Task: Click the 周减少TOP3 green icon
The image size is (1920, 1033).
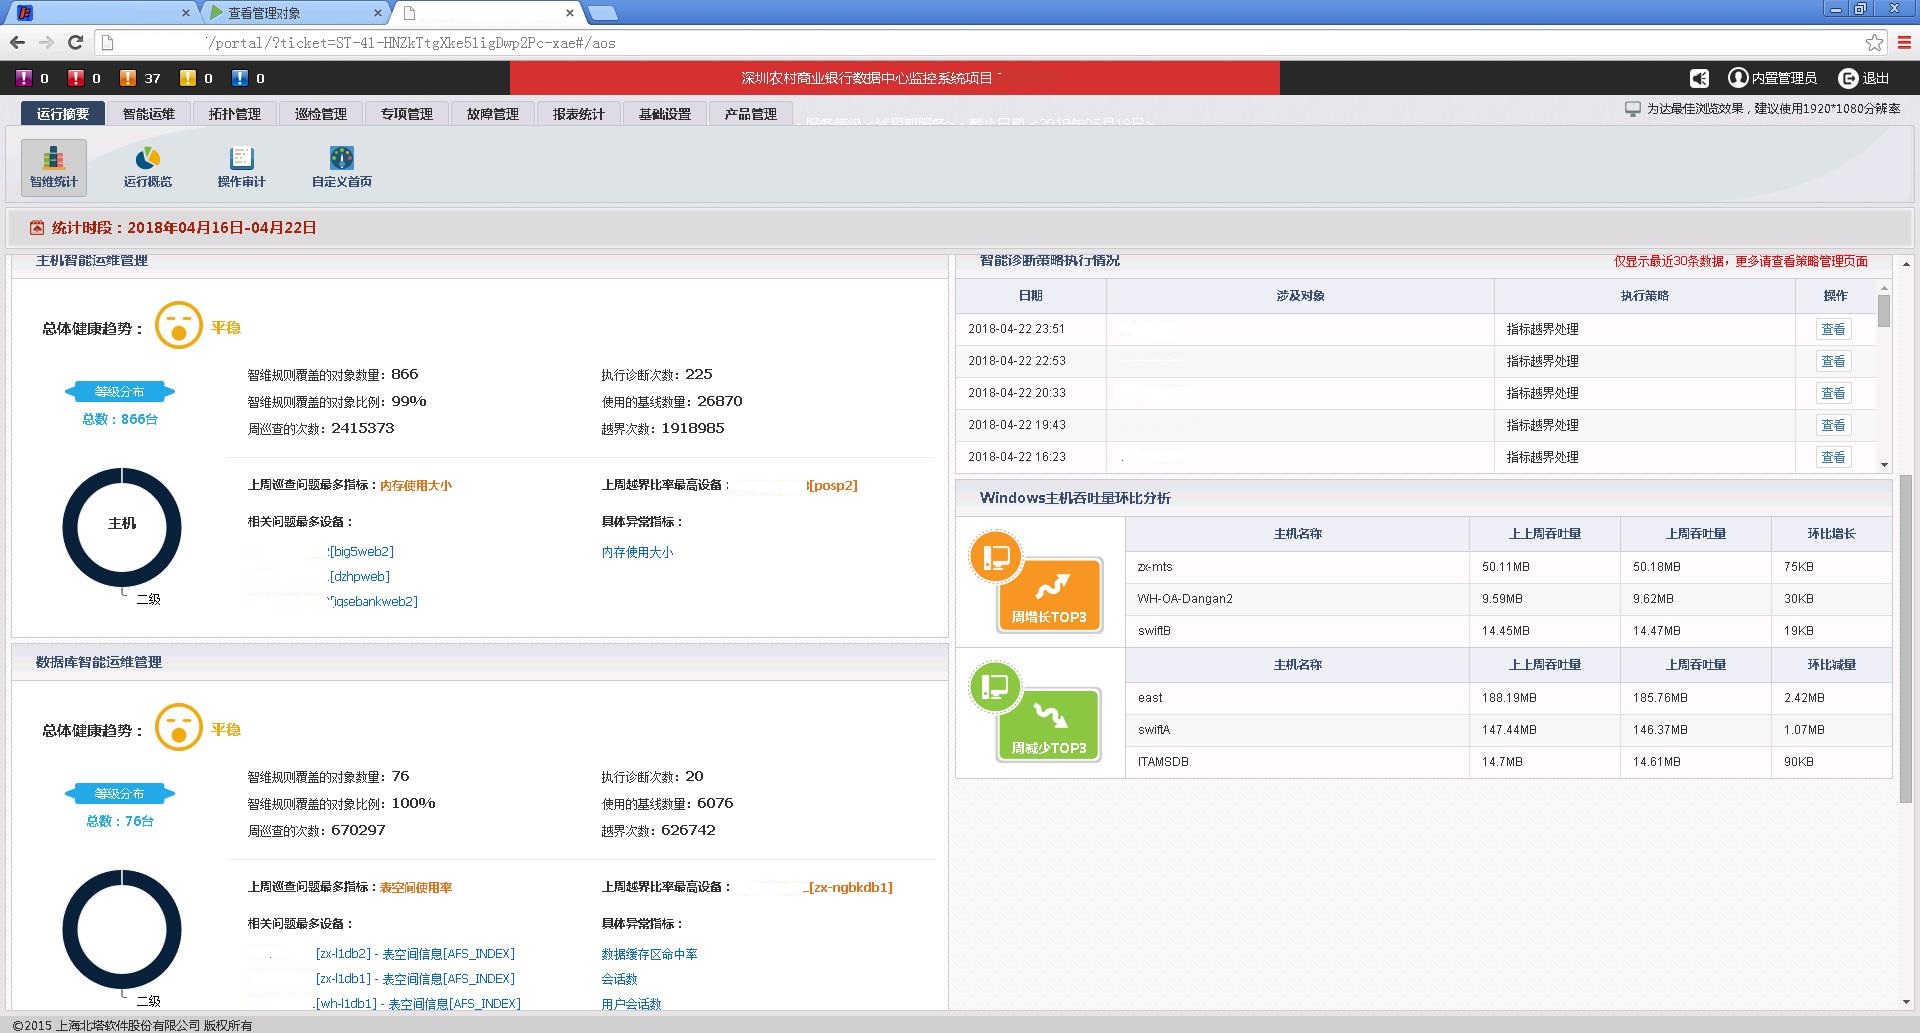Action: pos(1049,724)
